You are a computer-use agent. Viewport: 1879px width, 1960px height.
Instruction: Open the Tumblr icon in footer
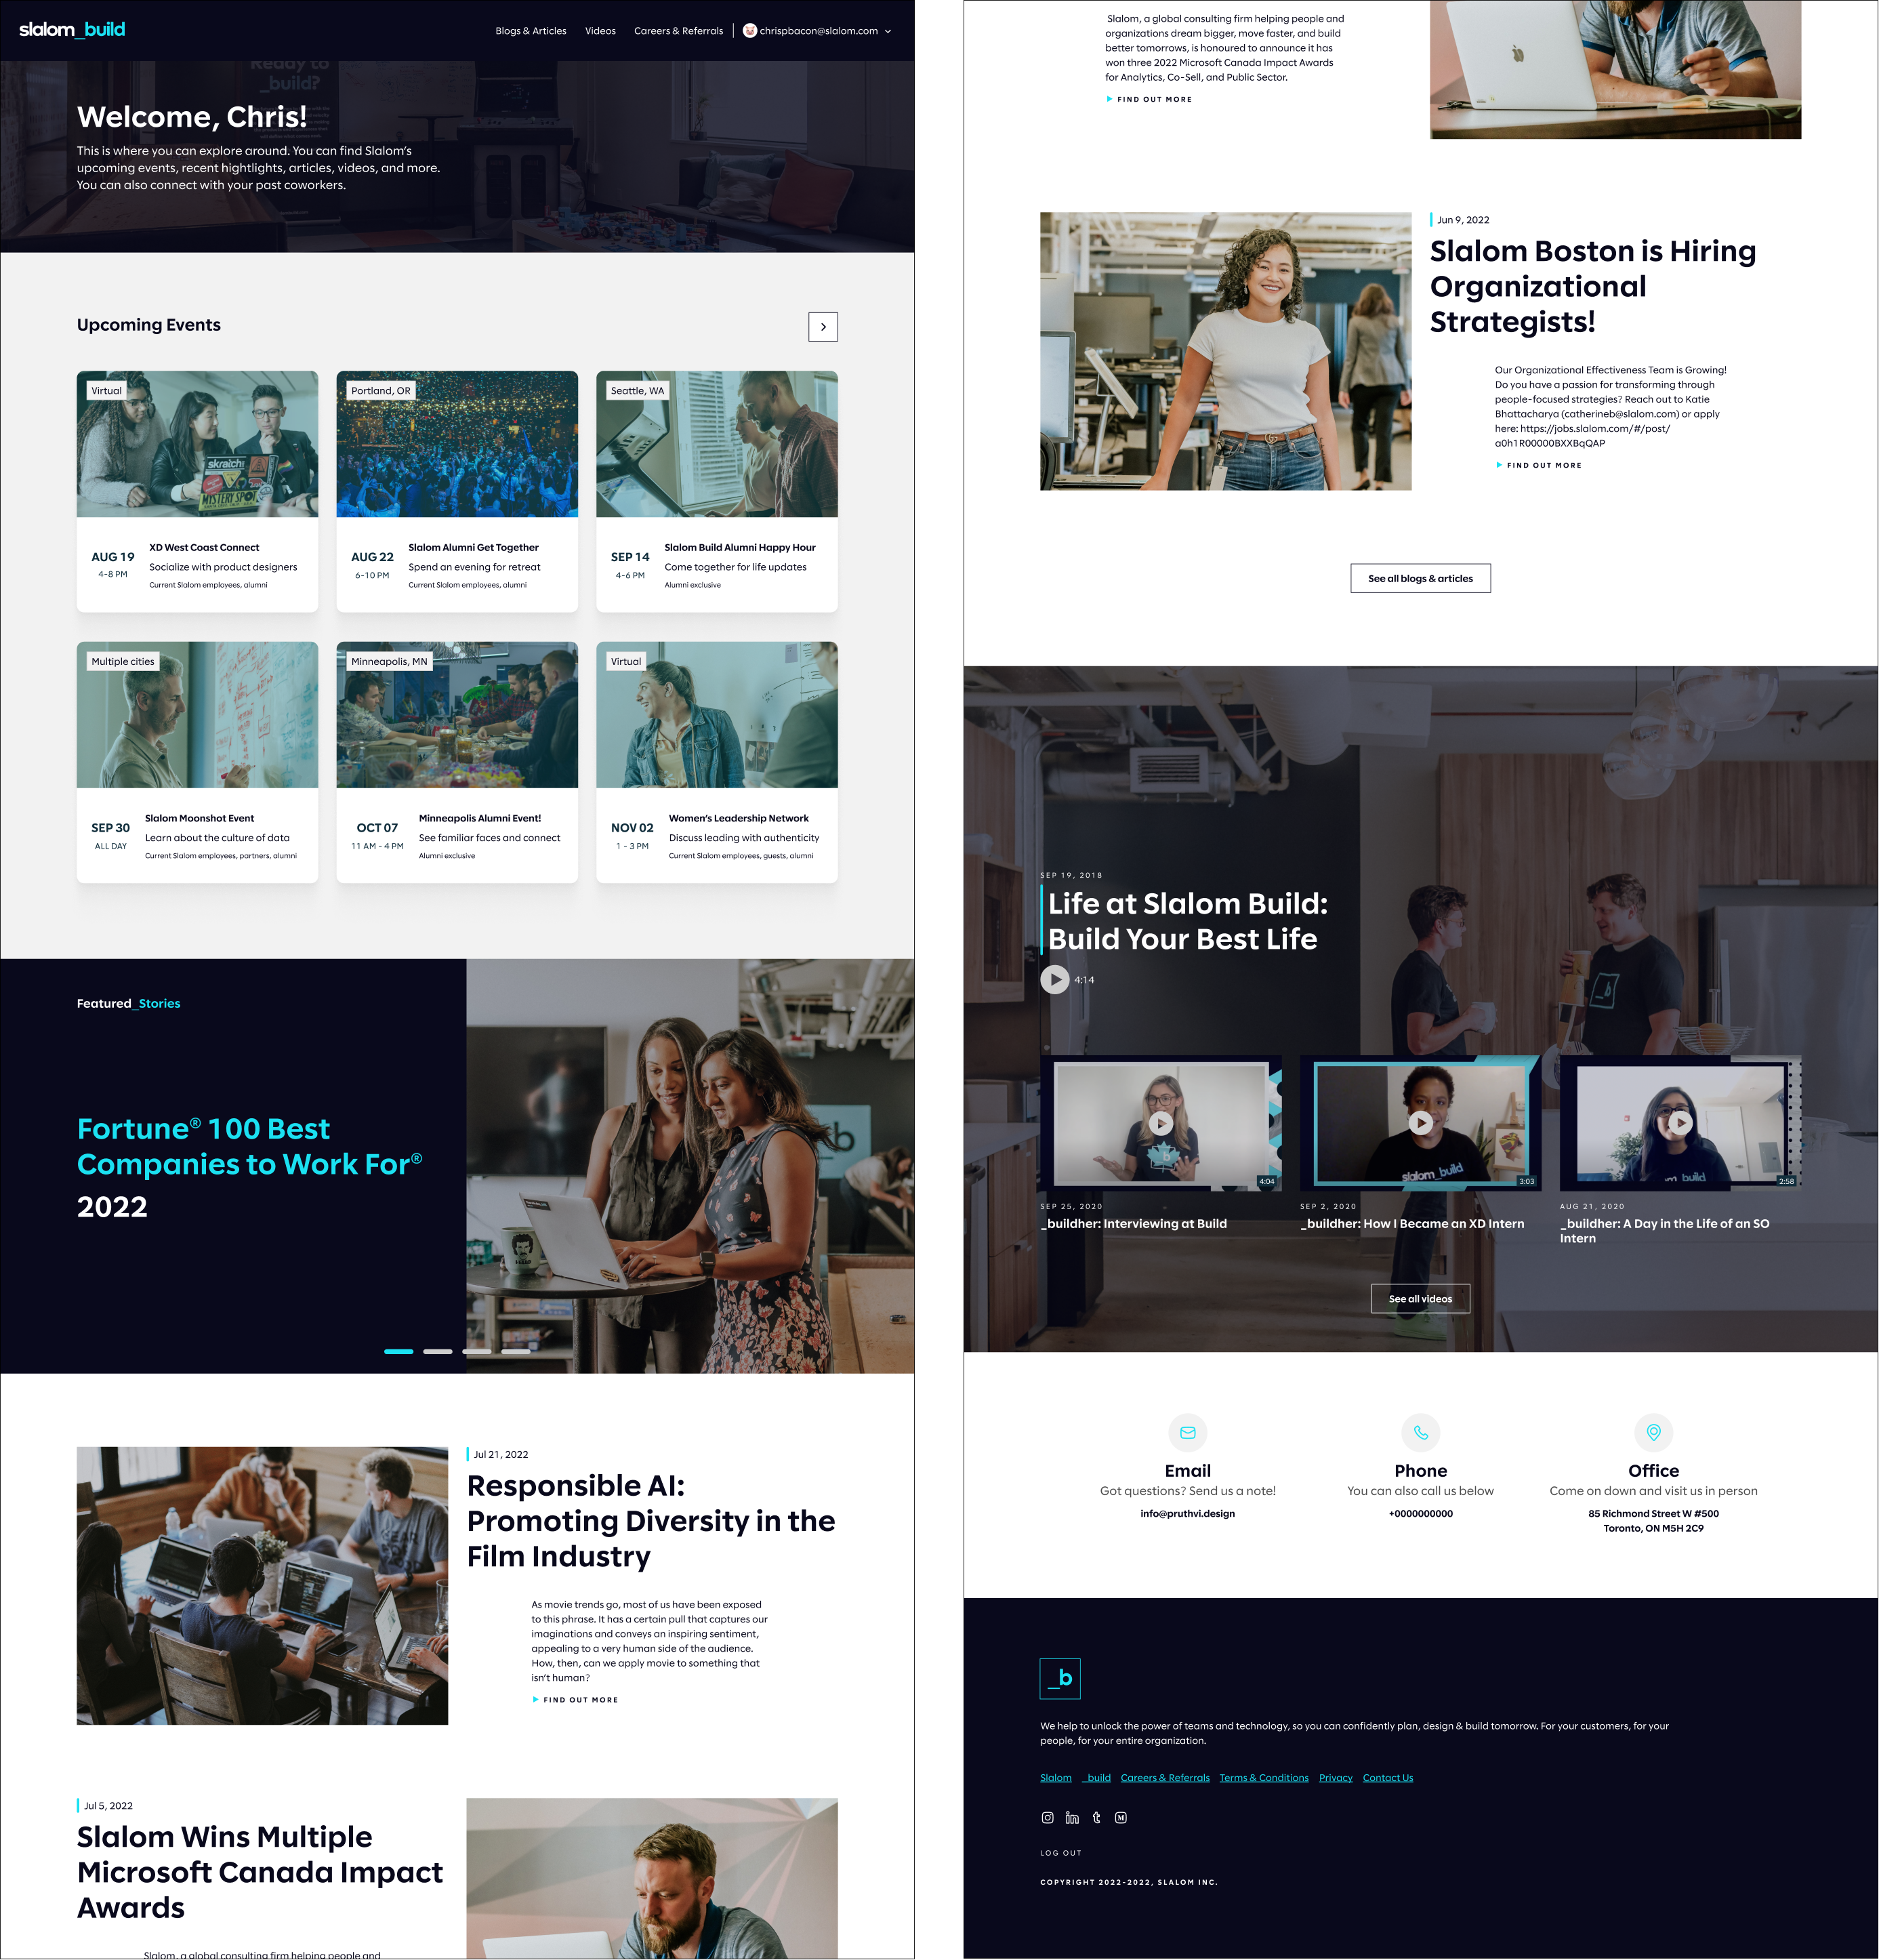point(1097,1818)
